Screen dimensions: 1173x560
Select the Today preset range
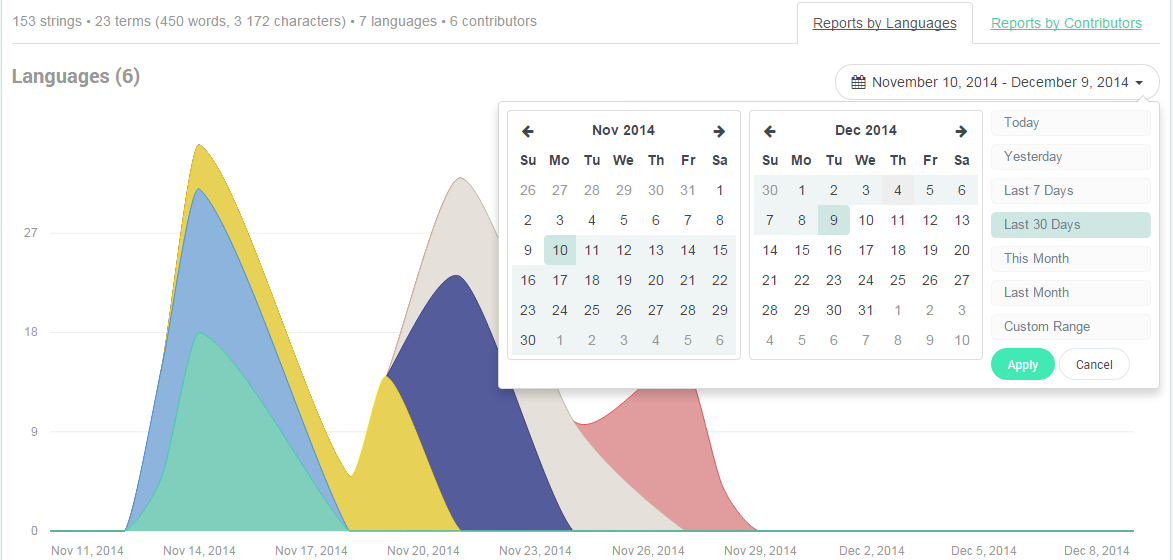1071,123
